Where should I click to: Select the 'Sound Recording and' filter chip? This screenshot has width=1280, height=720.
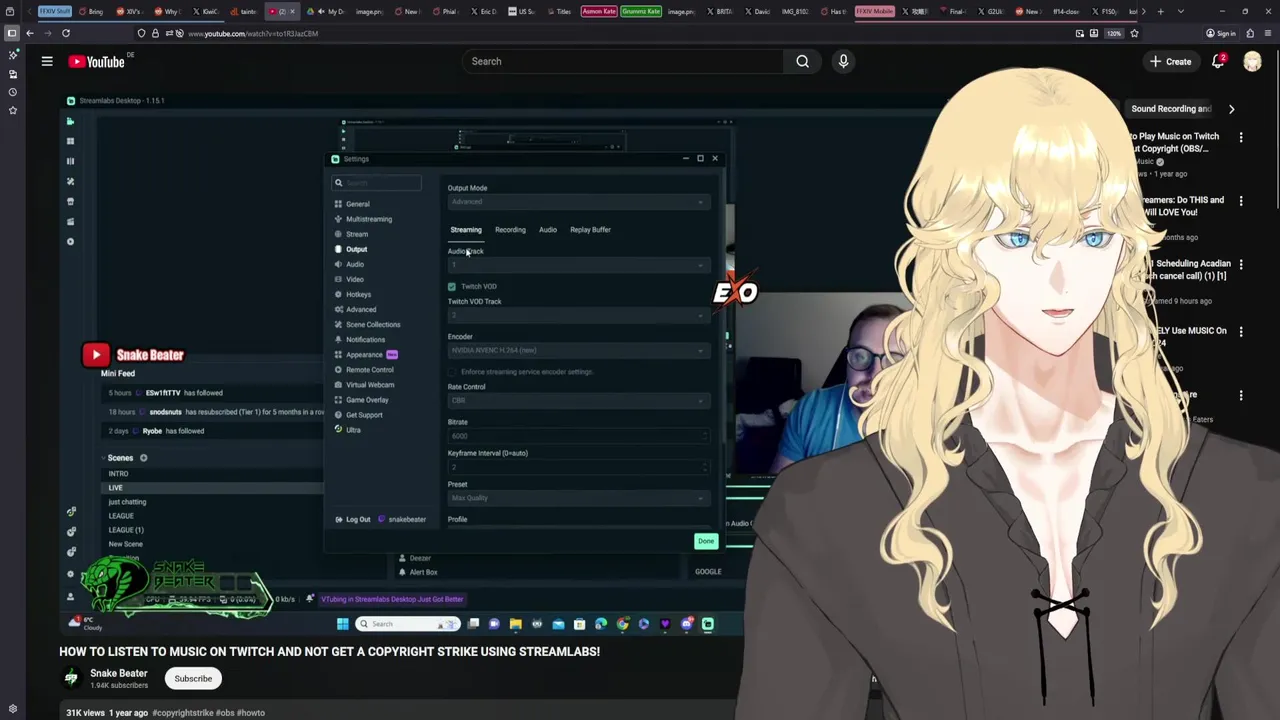click(1170, 108)
